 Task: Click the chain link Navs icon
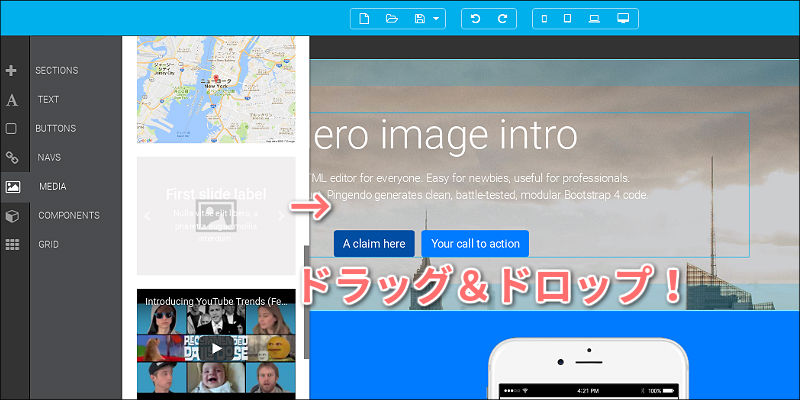coord(11,158)
